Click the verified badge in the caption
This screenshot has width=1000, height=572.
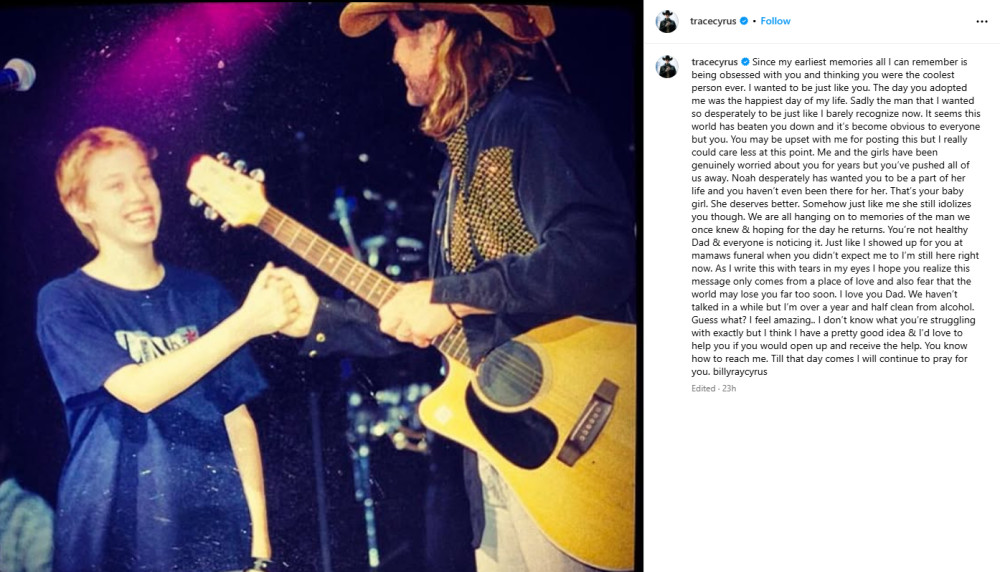tap(745, 62)
